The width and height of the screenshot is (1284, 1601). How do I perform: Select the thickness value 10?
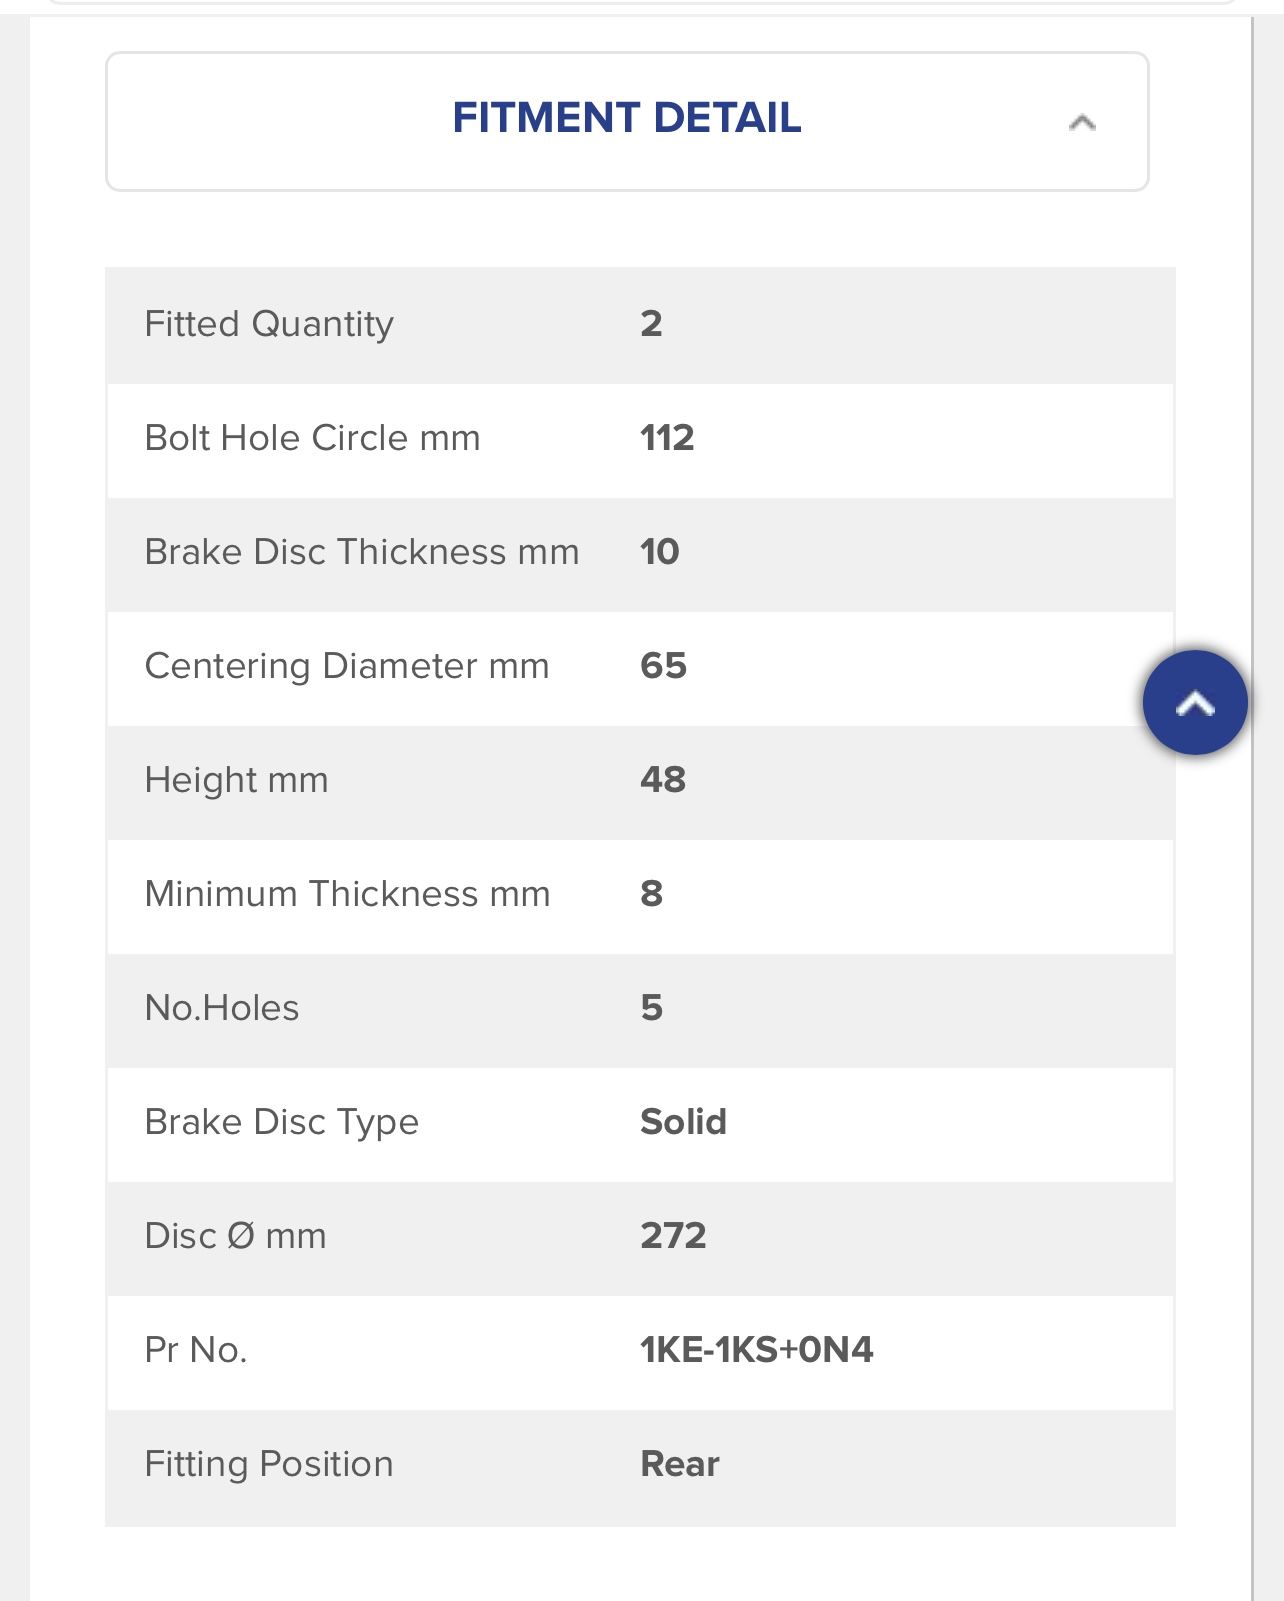660,552
